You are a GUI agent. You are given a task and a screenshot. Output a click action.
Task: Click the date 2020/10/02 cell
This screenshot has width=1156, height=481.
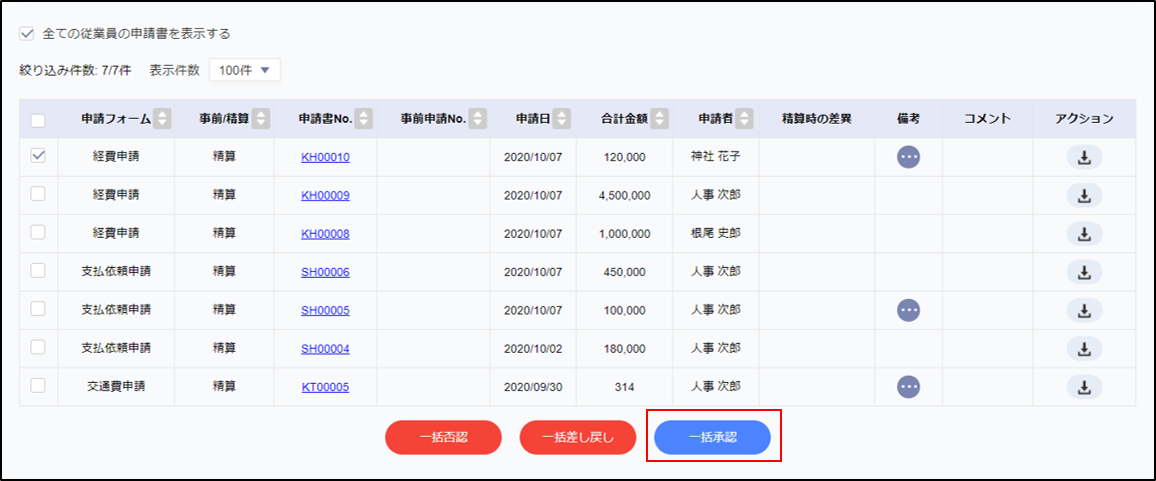533,349
